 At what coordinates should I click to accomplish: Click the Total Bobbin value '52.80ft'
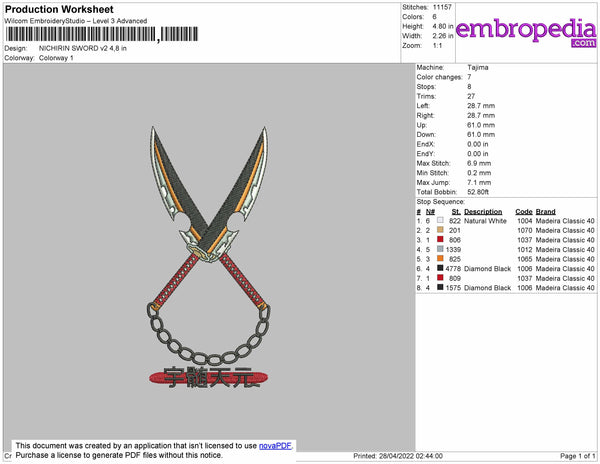(x=478, y=192)
